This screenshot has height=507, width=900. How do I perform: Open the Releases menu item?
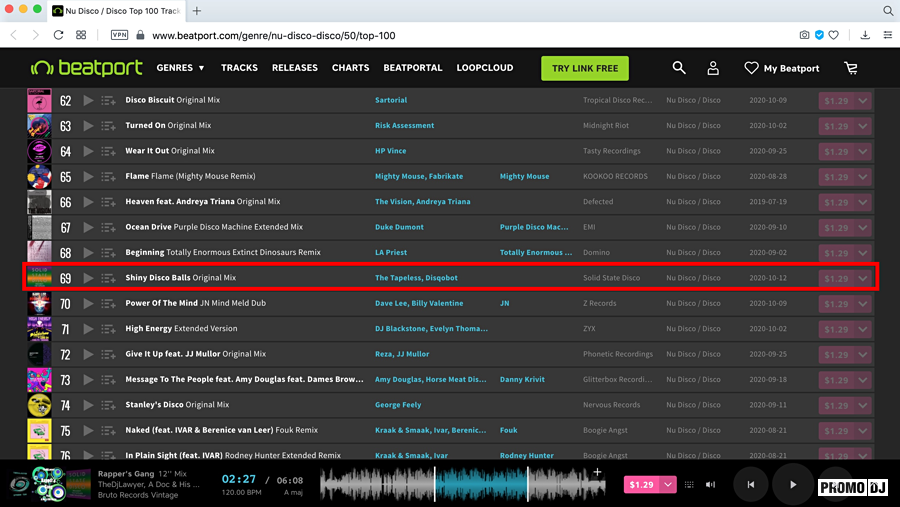294,68
